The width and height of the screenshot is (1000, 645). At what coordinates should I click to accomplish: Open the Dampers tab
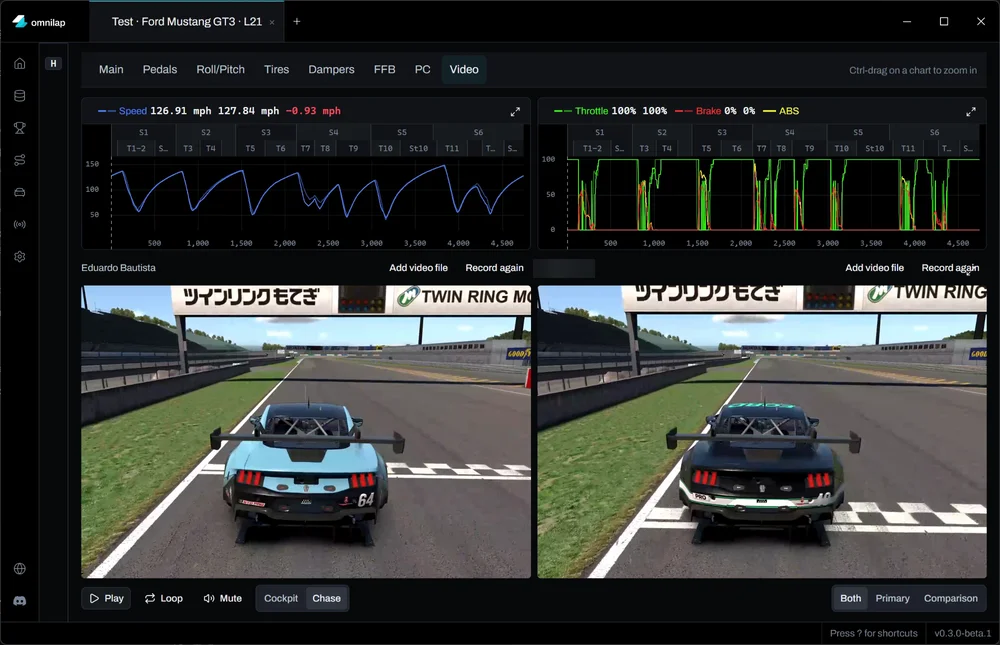coord(331,70)
